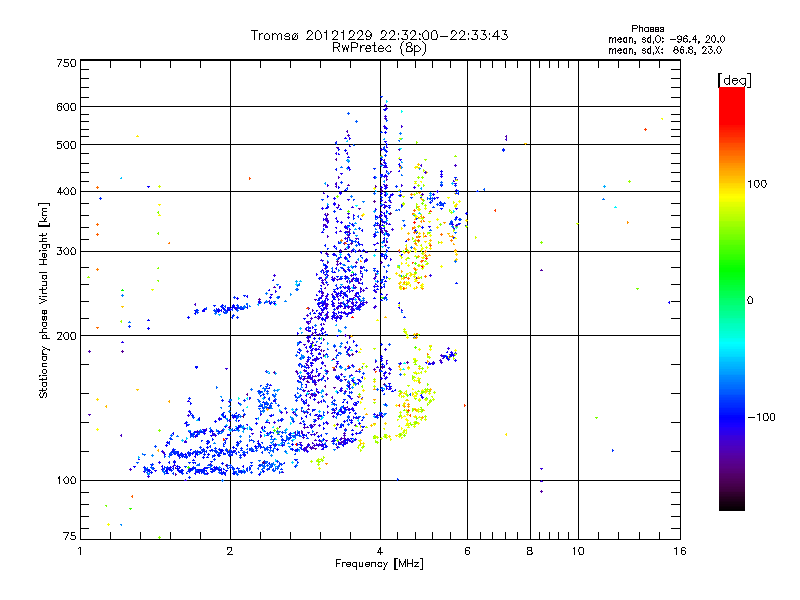Click the 'Stationary phase Virtual Height [km]' axis label

(43, 301)
